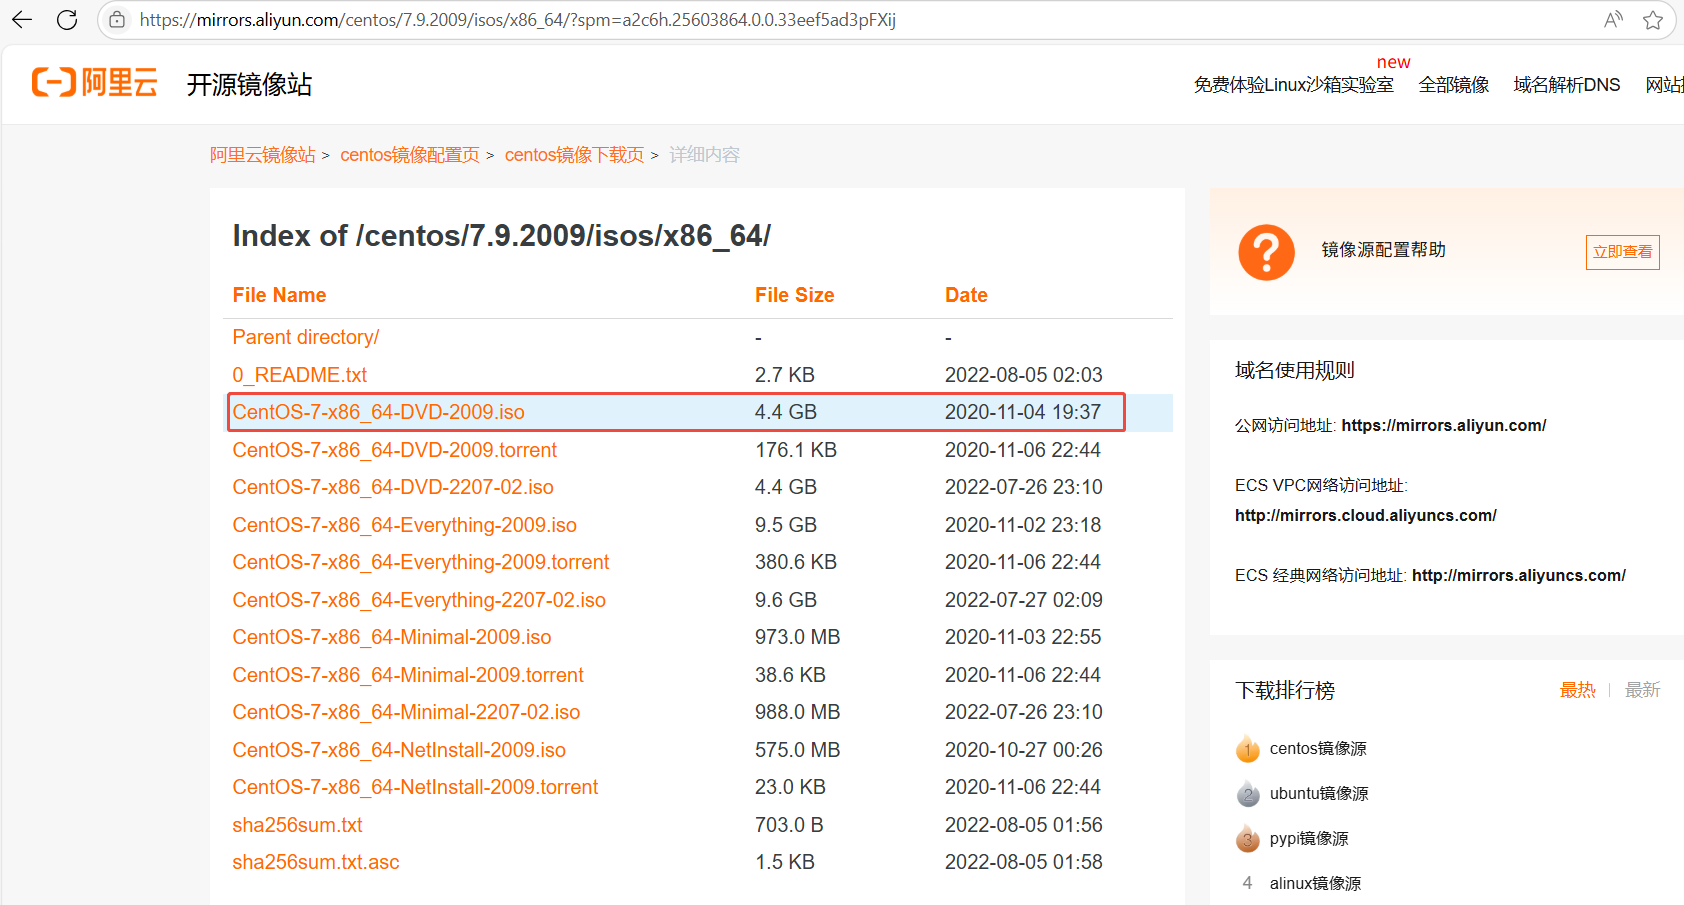Download CentOS-7-x86_64-NetInstall-2009.iso

[x=399, y=750]
